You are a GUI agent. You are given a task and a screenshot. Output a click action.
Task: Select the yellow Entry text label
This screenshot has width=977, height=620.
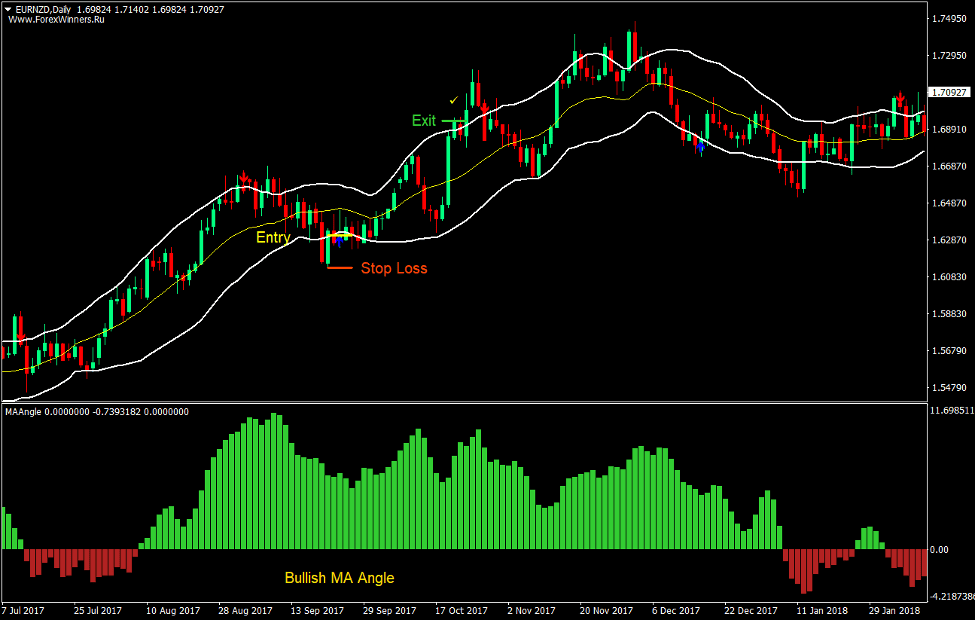pos(273,238)
